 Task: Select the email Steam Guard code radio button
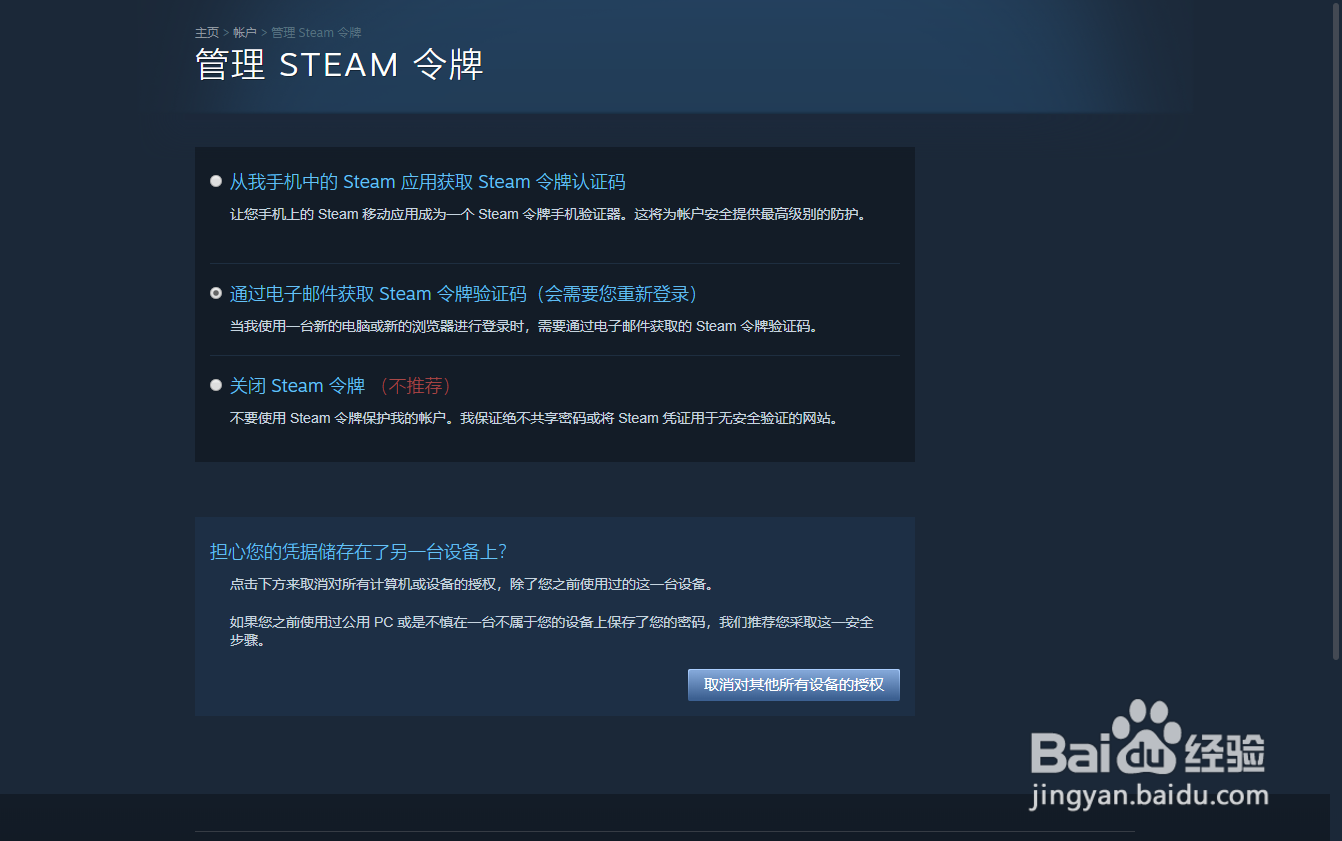tap(216, 293)
